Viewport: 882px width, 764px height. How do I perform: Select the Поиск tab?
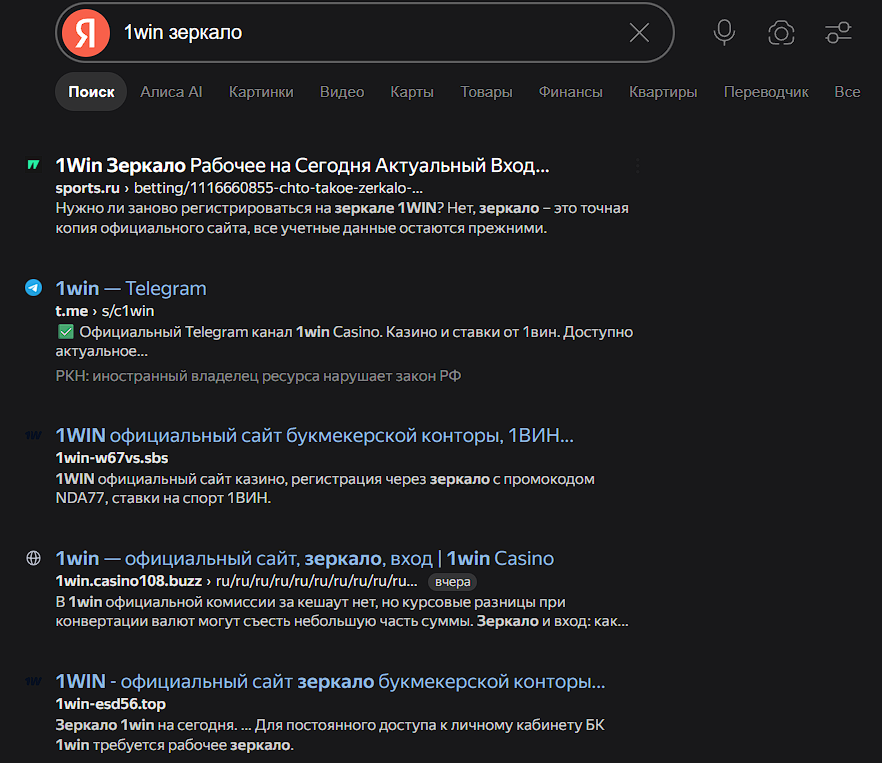coord(91,92)
